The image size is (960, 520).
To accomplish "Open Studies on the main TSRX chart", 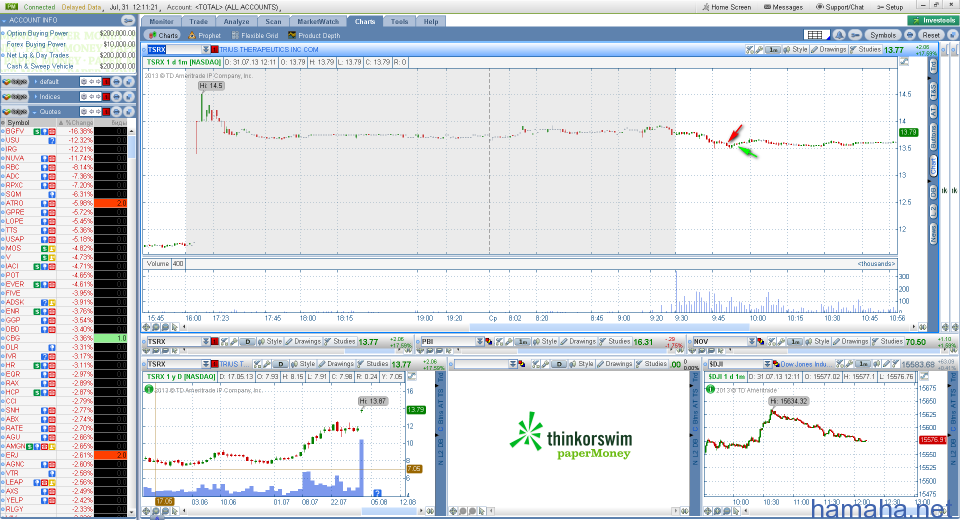I will 865,50.
